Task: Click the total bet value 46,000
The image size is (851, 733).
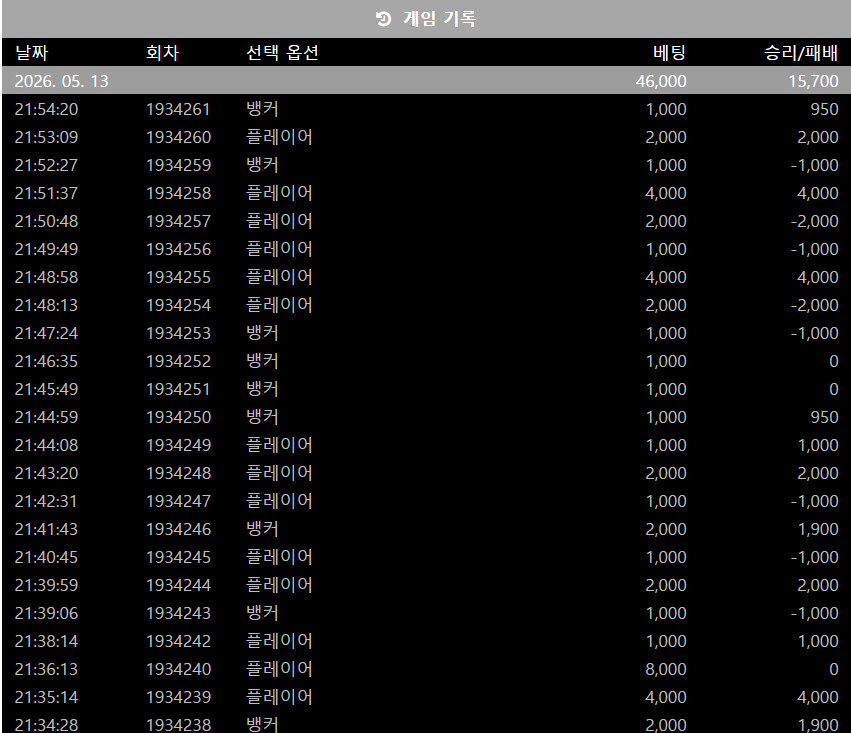Action: pyautogui.click(x=661, y=81)
